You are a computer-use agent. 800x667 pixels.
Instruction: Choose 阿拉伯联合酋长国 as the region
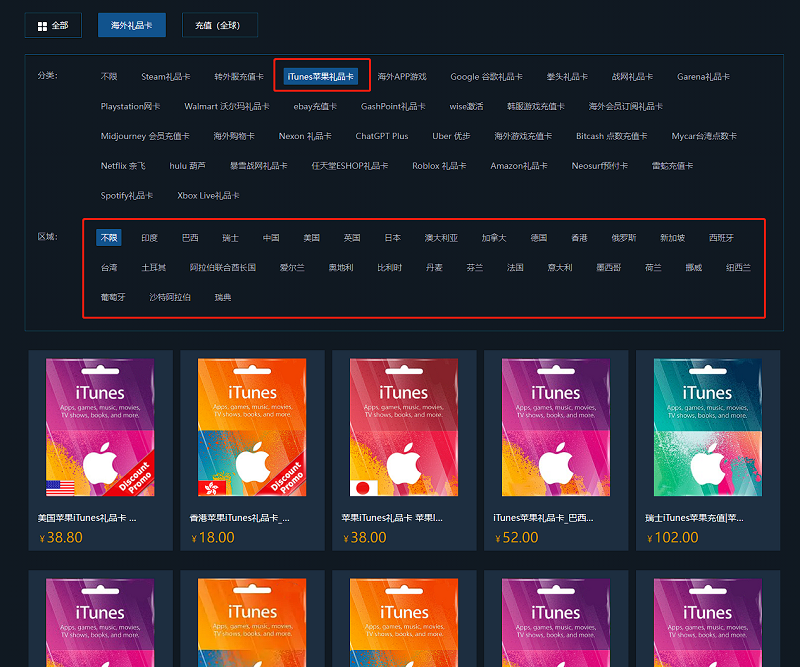click(x=222, y=267)
